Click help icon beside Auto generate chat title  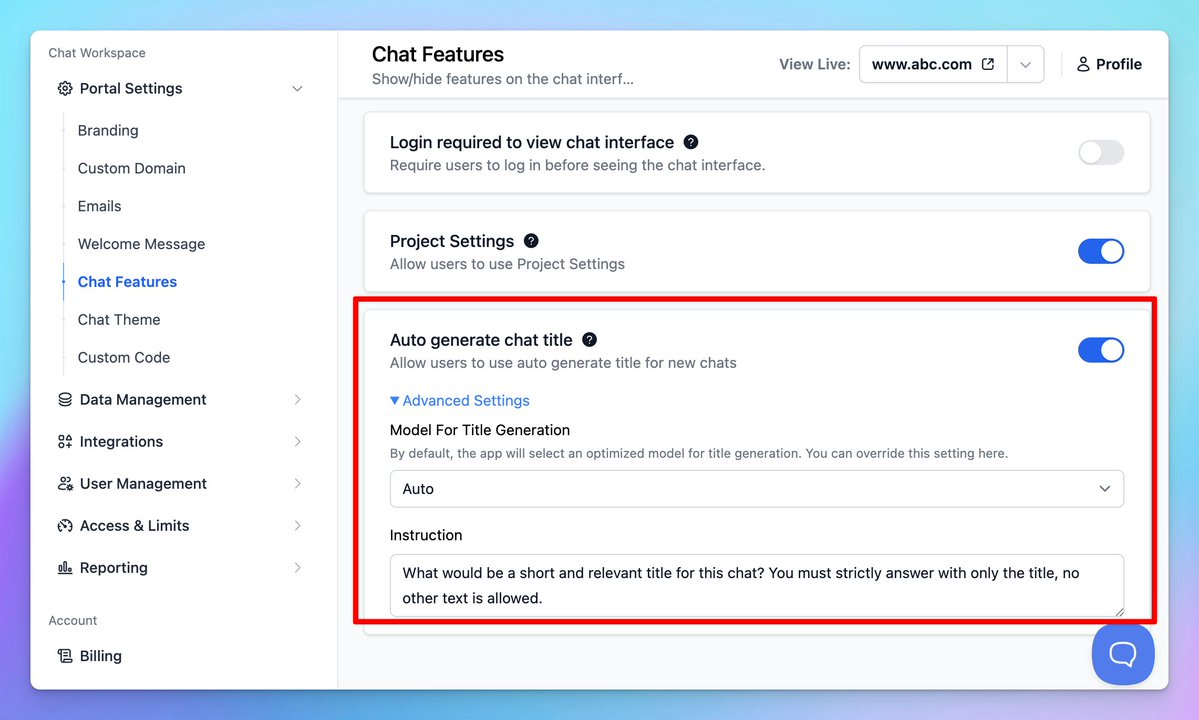[x=590, y=340]
